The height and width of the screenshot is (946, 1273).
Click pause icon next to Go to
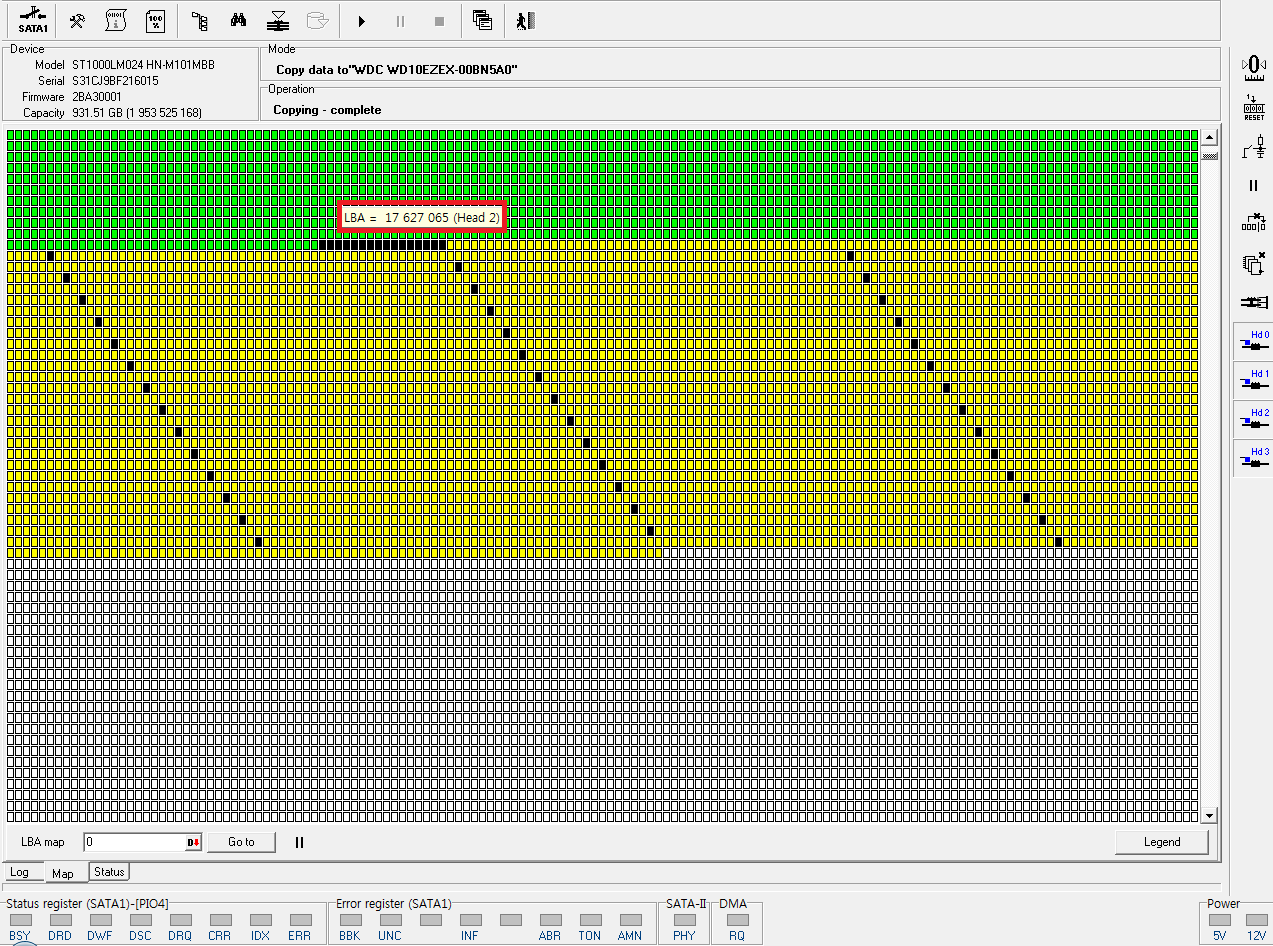coord(299,842)
